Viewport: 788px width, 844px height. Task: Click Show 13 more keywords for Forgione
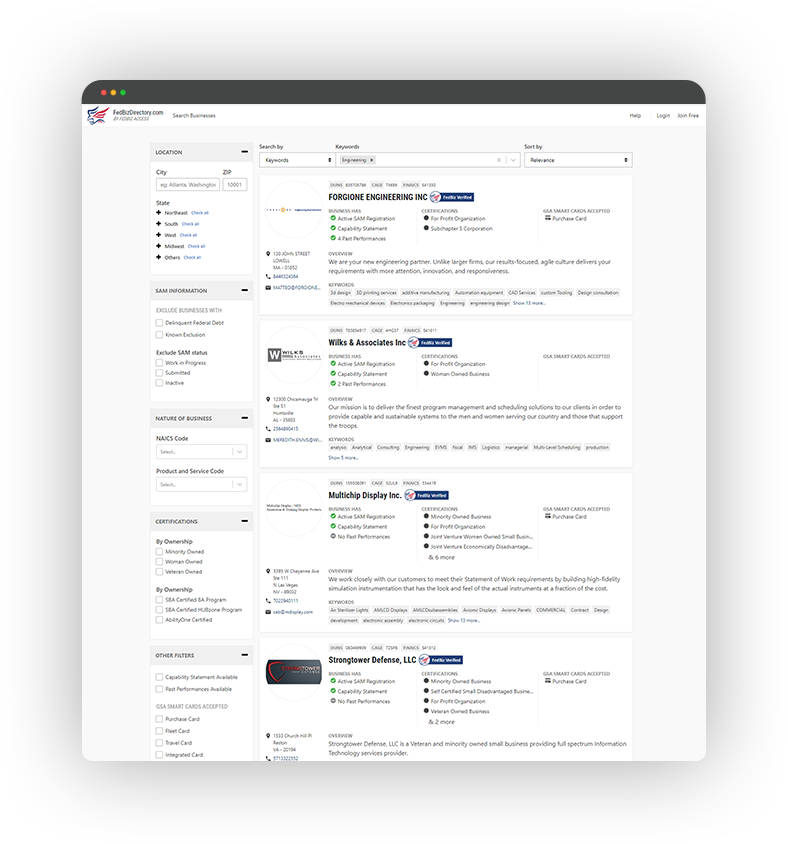pos(529,303)
